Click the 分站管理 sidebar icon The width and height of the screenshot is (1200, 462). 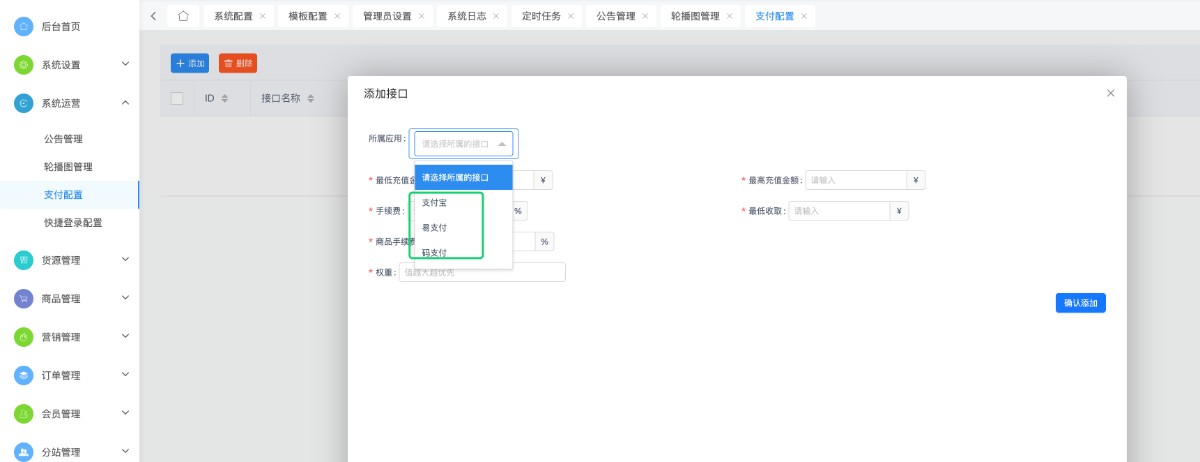24,451
